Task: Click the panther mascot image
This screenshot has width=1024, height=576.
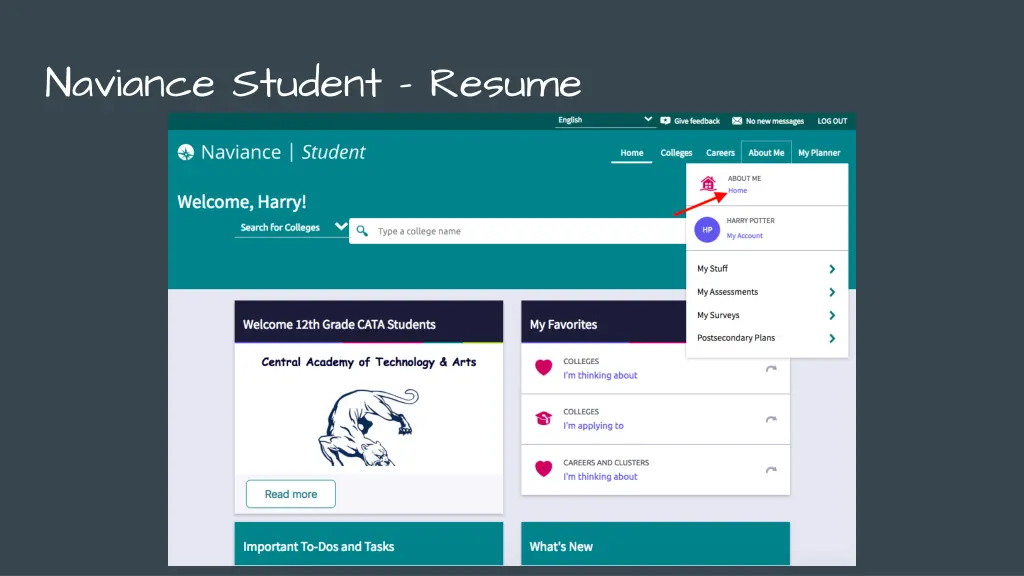Action: pyautogui.click(x=368, y=426)
